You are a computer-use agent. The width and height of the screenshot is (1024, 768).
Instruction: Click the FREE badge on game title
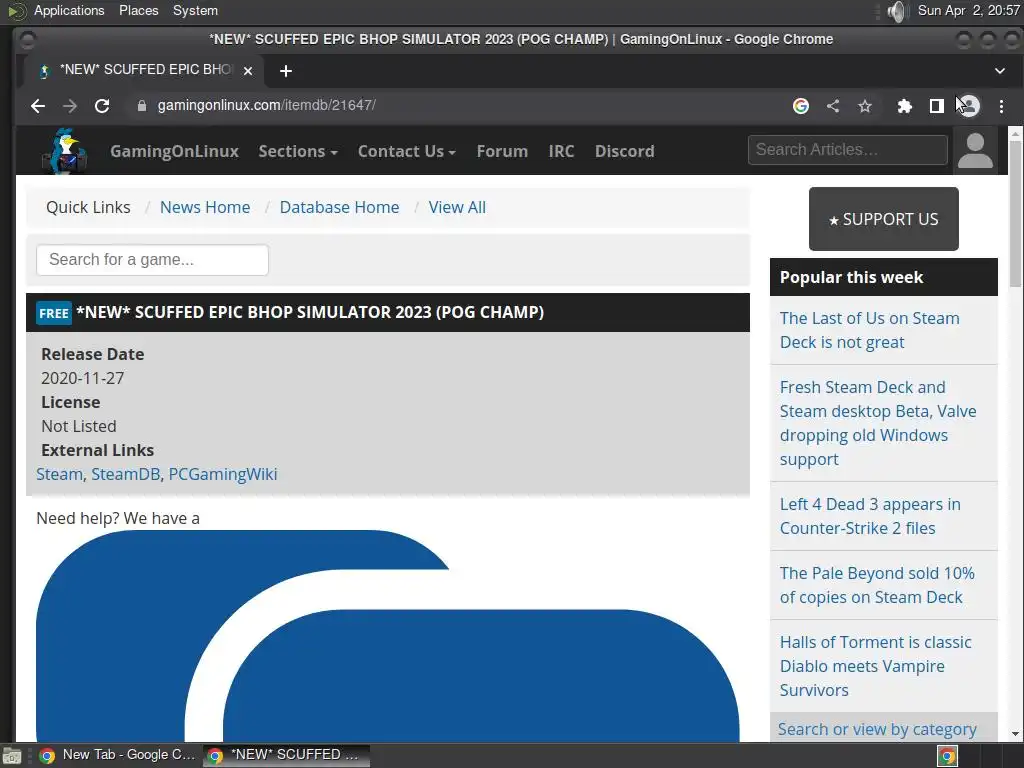coord(54,313)
